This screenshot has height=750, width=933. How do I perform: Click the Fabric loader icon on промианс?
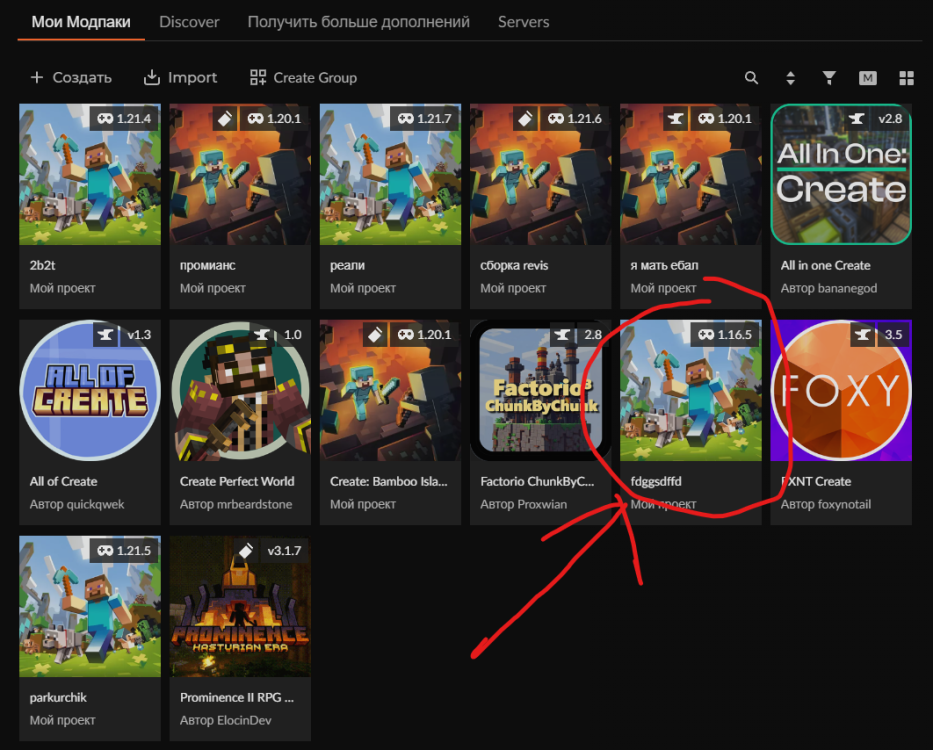pyautogui.click(x=225, y=118)
